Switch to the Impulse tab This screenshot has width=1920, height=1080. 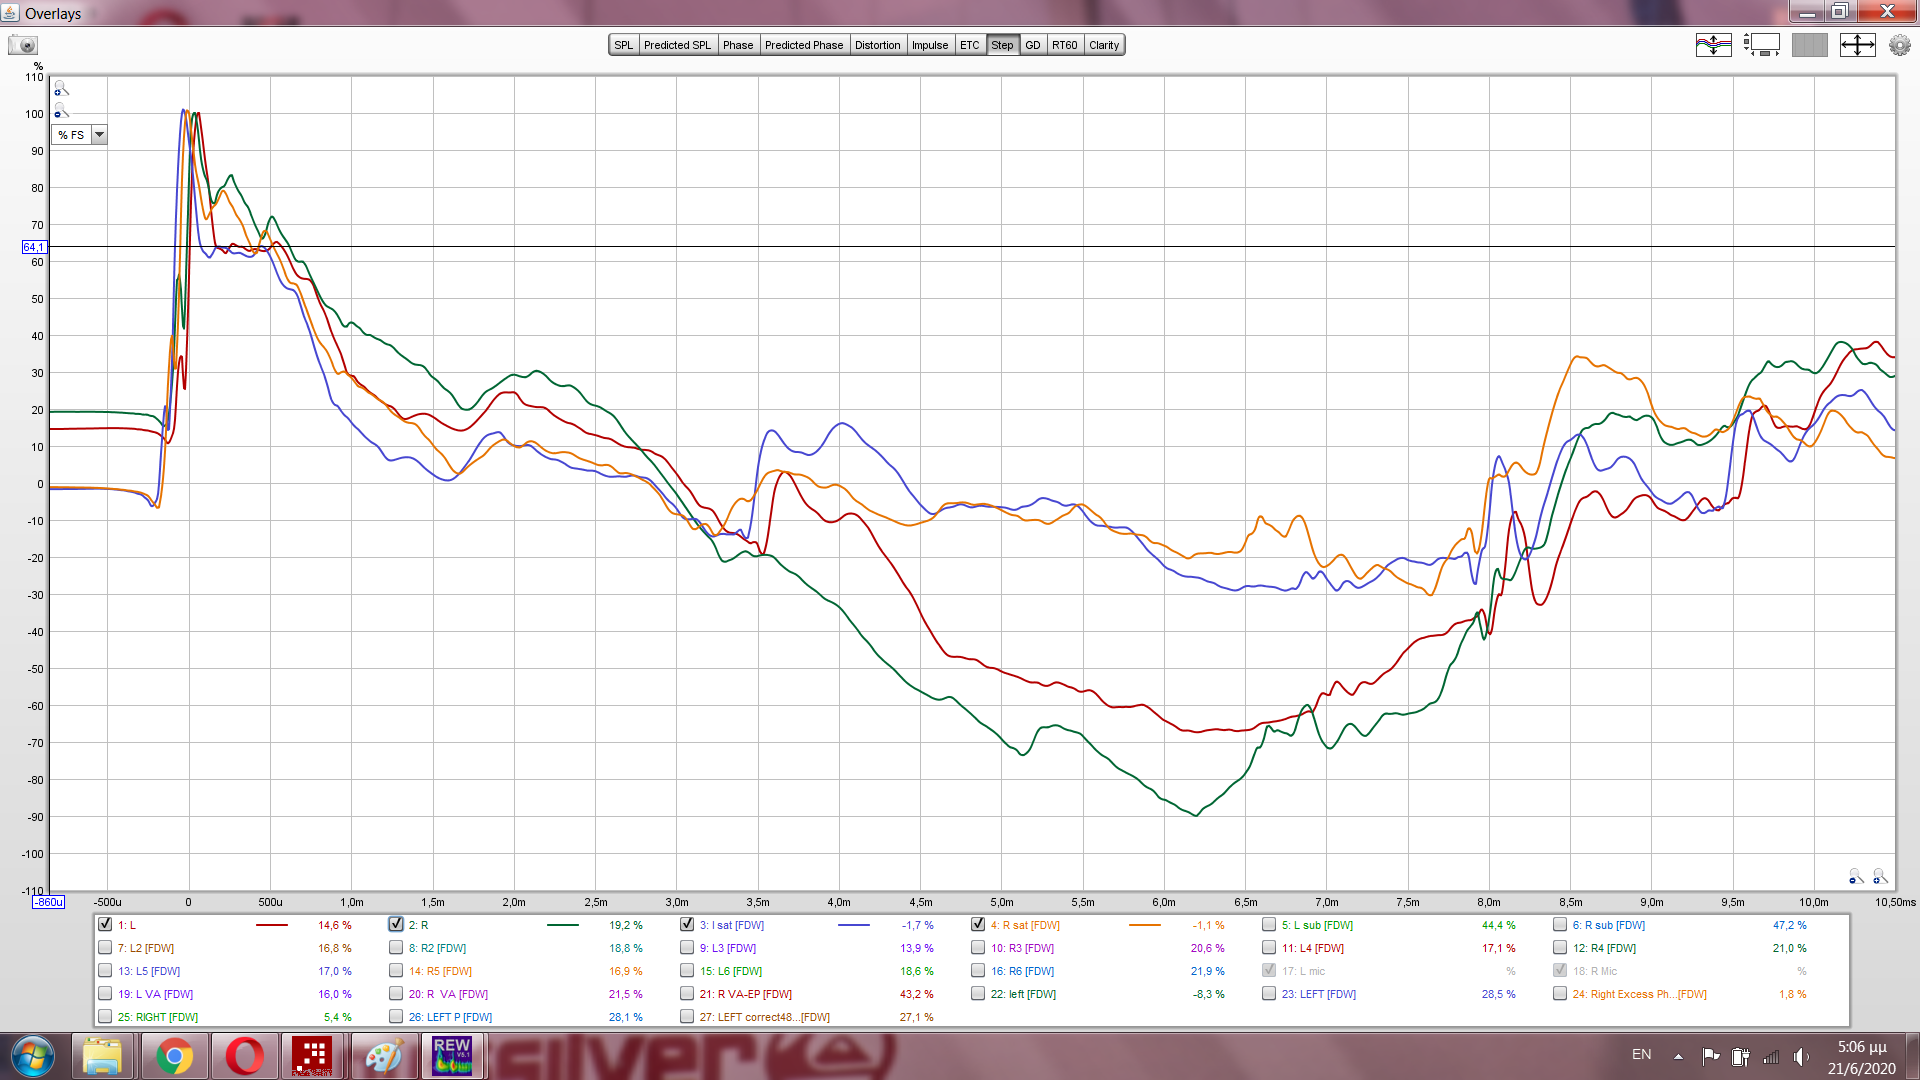(929, 45)
